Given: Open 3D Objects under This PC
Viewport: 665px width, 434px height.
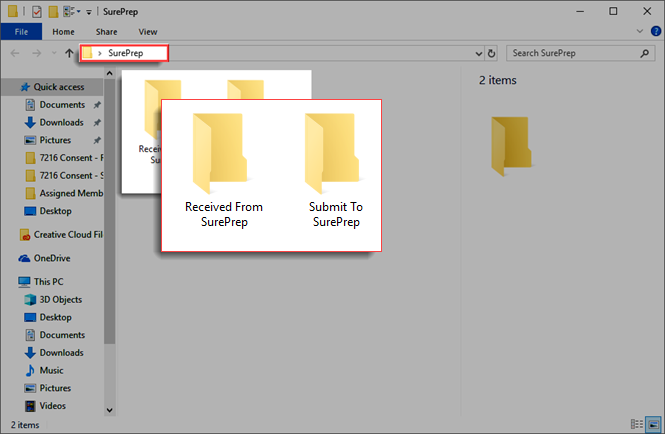Looking at the screenshot, I should tap(54, 300).
